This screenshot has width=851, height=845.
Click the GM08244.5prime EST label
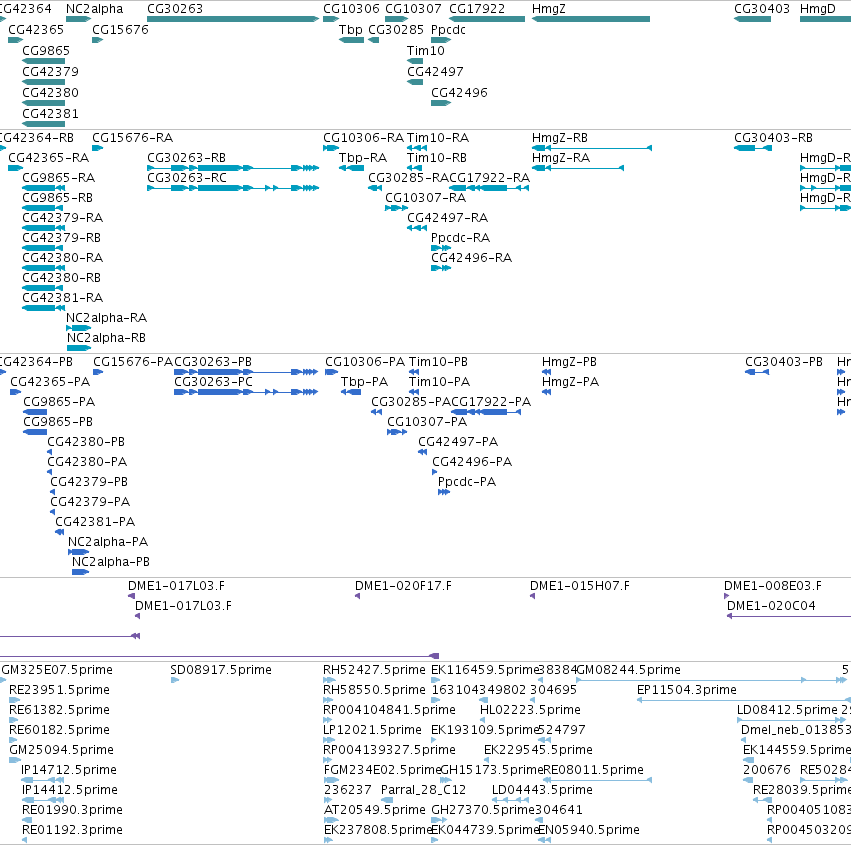[628, 670]
